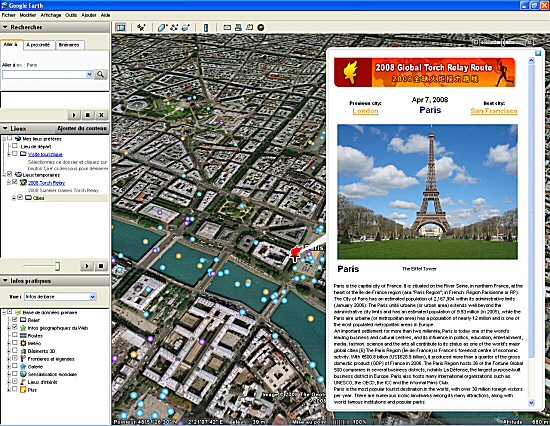Collapse the Rechercher panel triangle

tap(5, 27)
